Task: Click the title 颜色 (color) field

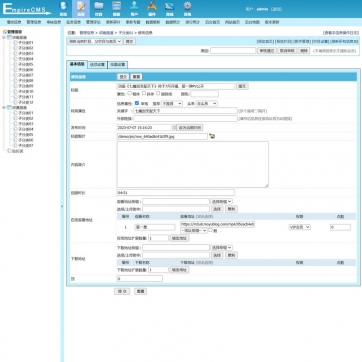Action: 204,94
